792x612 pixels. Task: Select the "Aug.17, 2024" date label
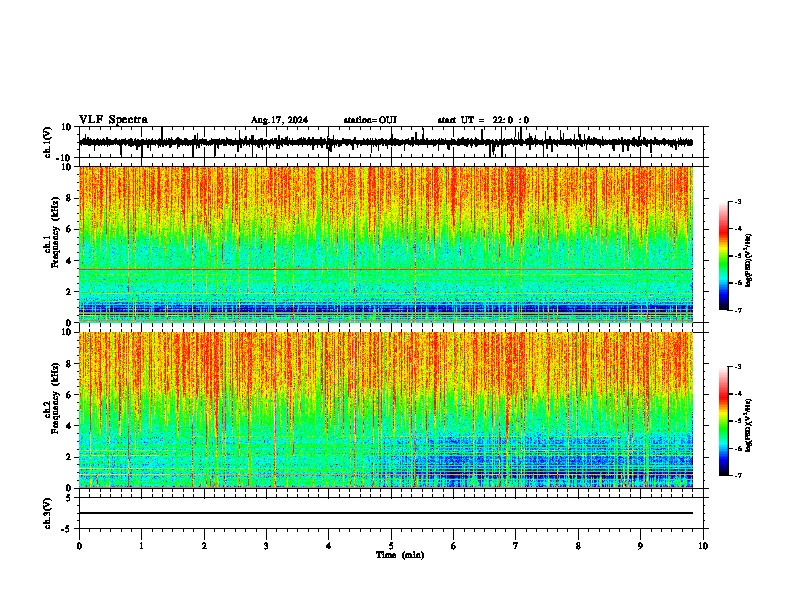tap(279, 120)
